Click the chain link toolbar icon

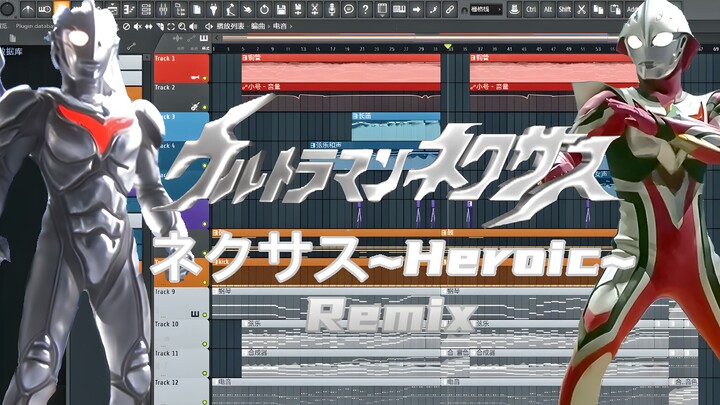[450, 9]
